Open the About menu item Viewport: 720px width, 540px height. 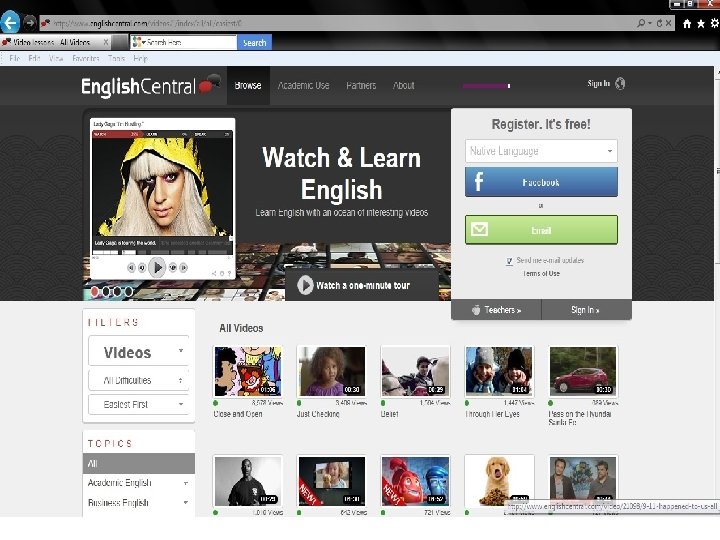404,85
